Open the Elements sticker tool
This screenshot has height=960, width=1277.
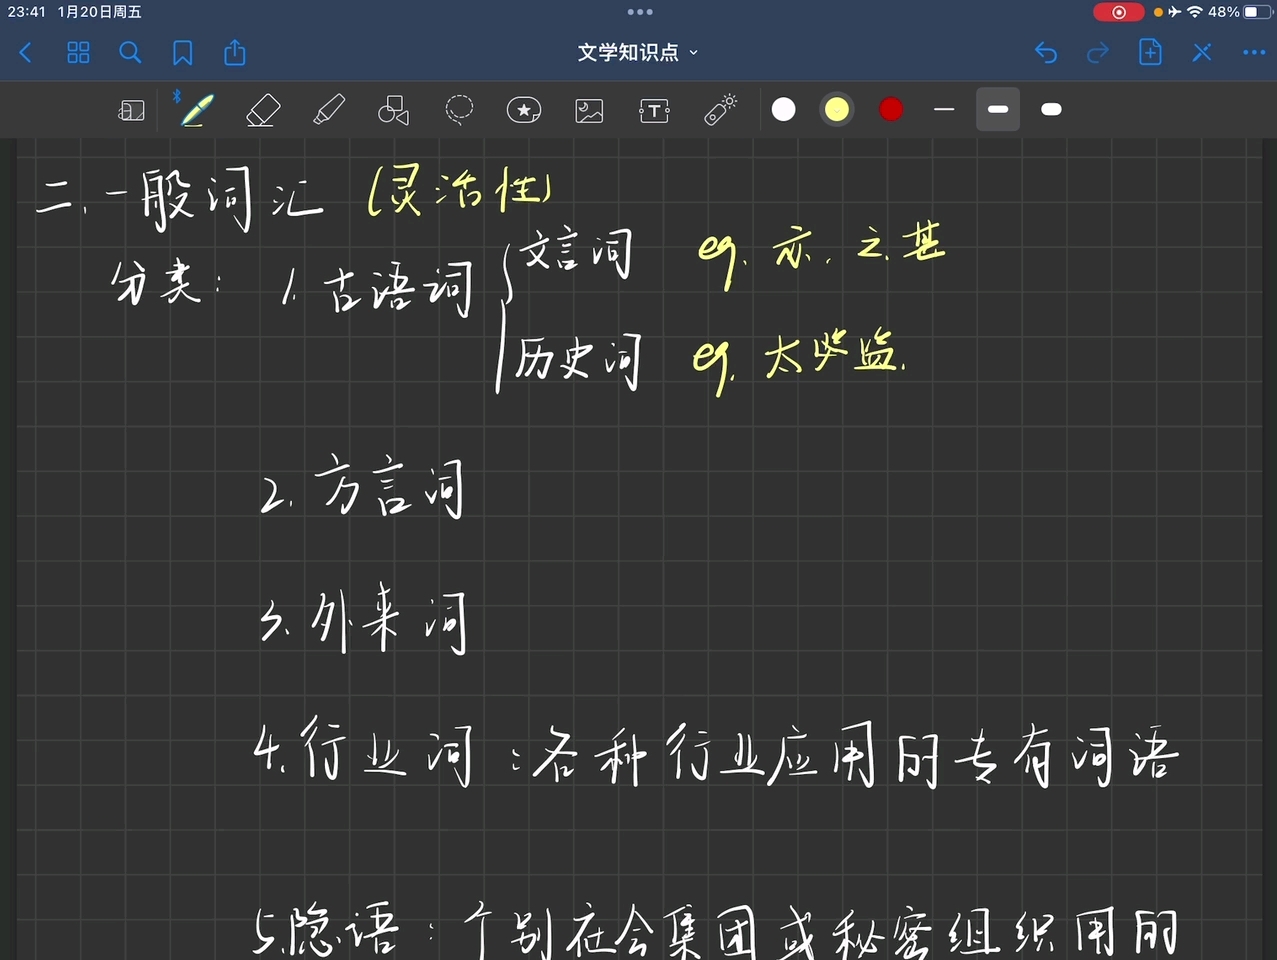click(524, 110)
